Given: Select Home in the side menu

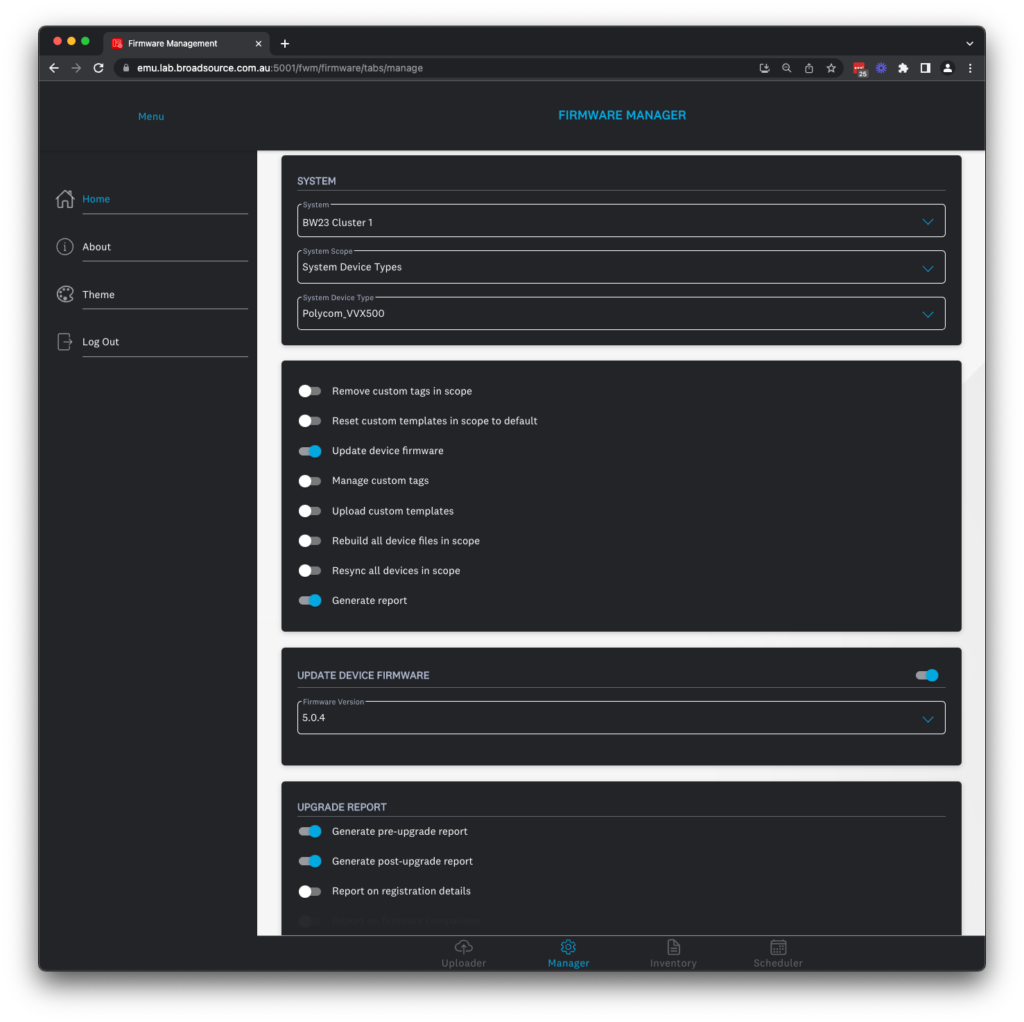Looking at the screenshot, I should [96, 199].
